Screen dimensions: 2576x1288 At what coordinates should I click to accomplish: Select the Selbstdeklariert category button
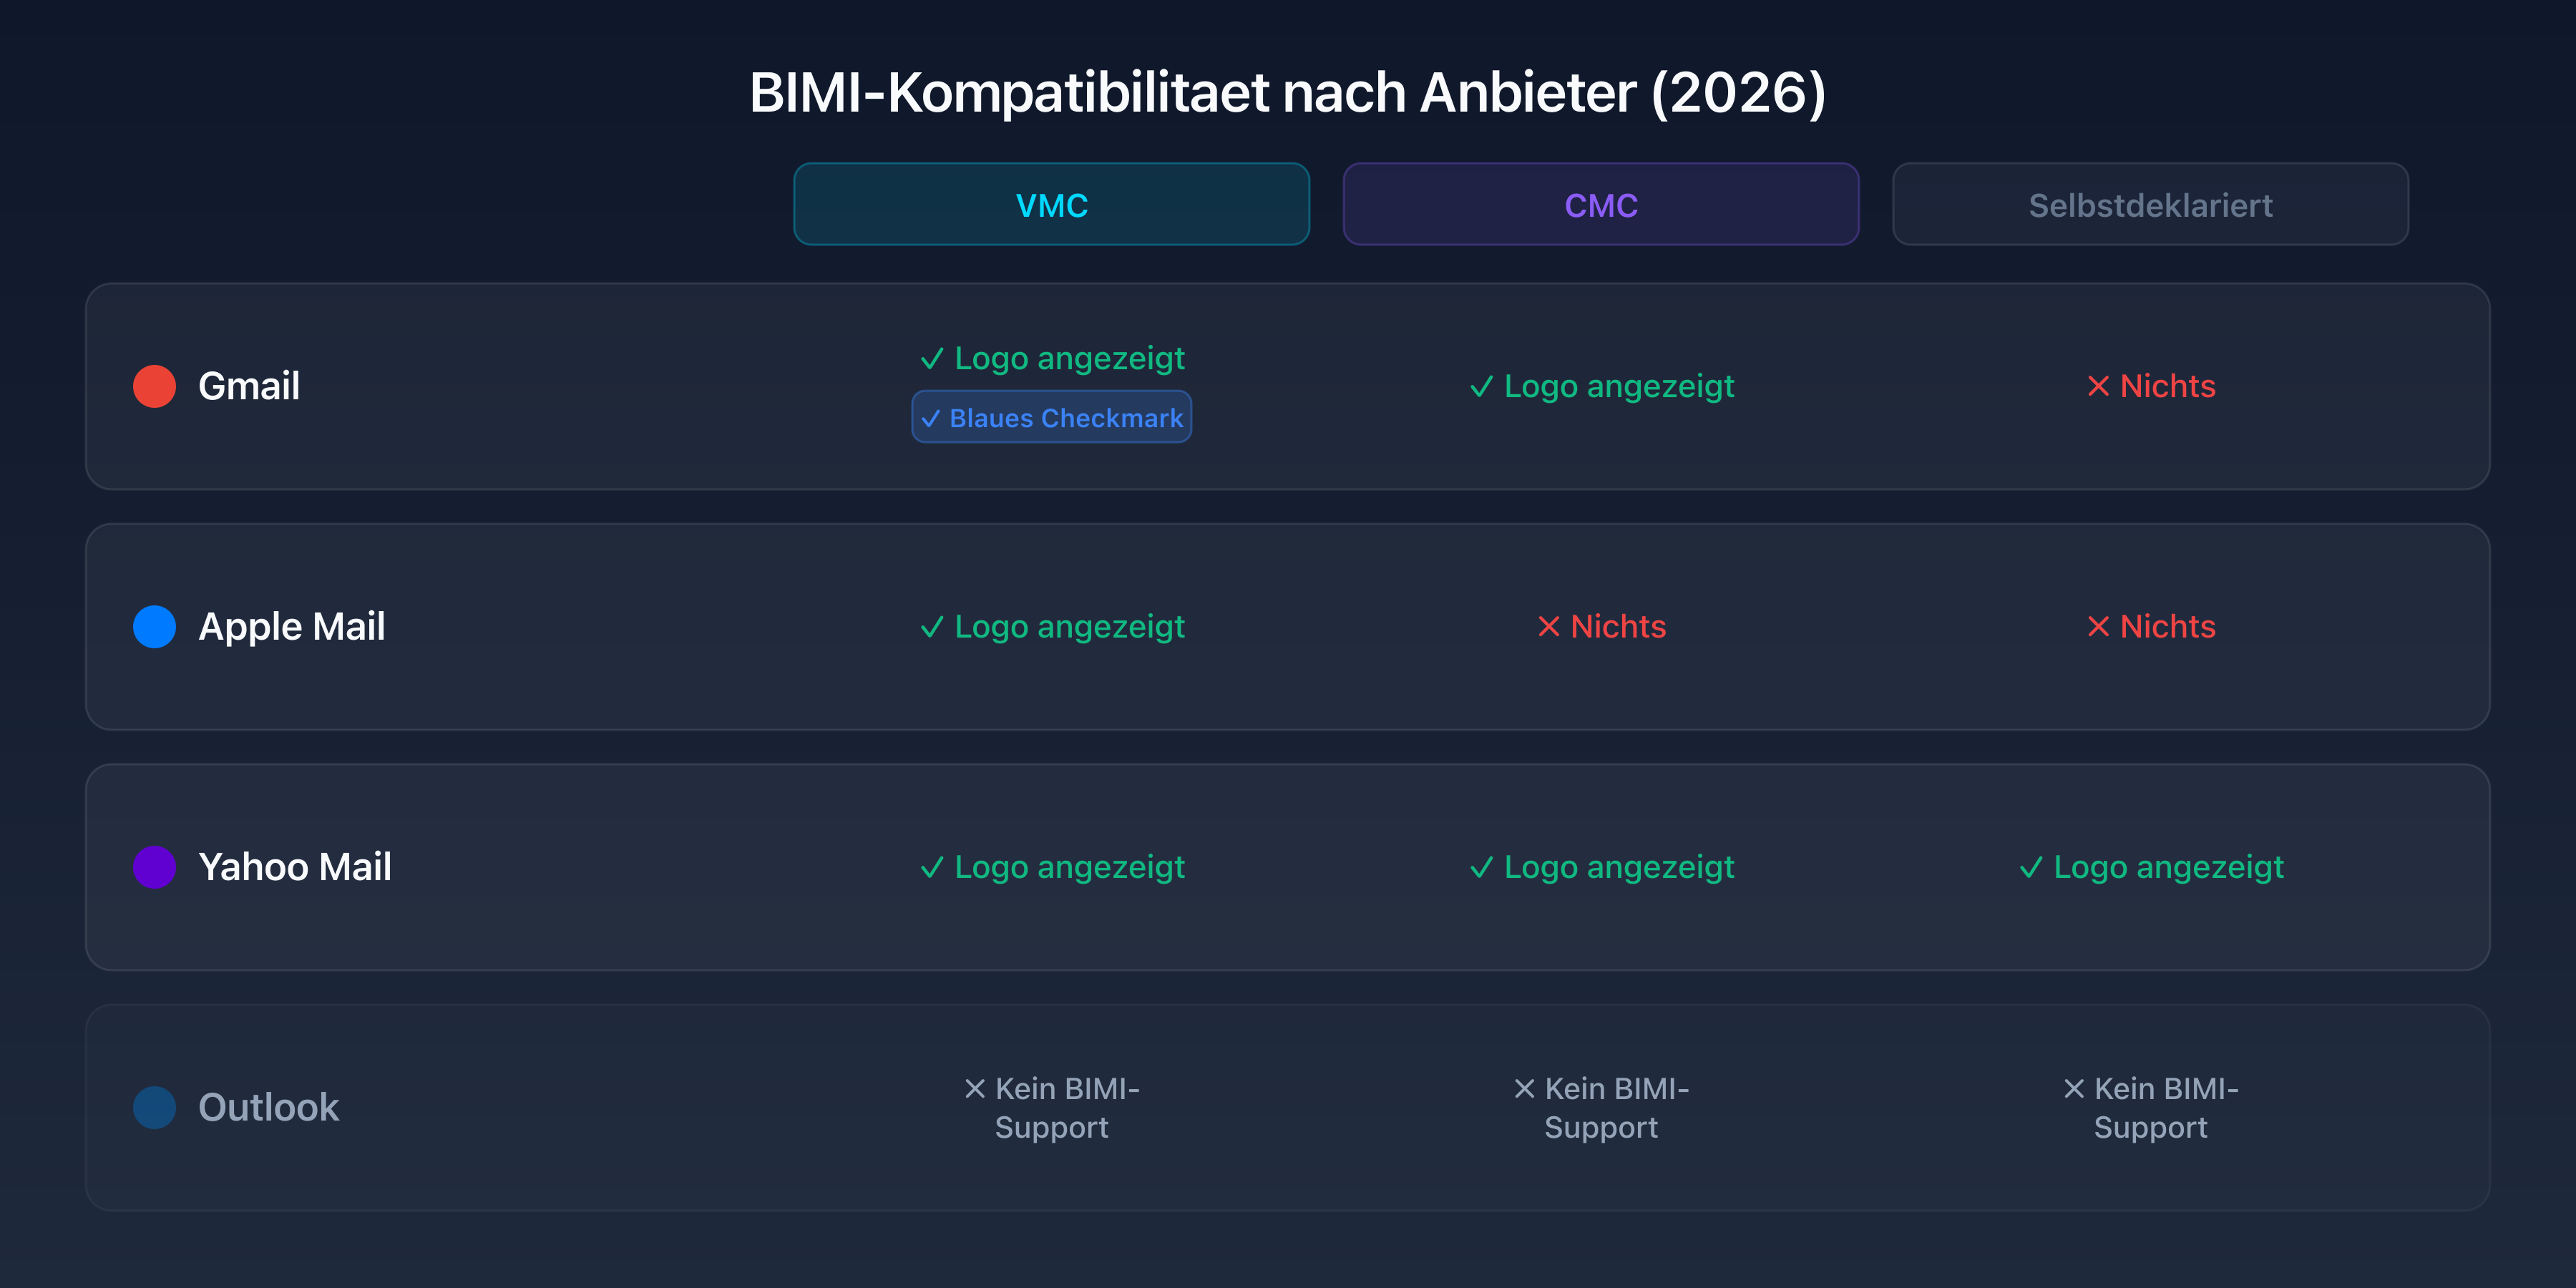[x=2151, y=204]
